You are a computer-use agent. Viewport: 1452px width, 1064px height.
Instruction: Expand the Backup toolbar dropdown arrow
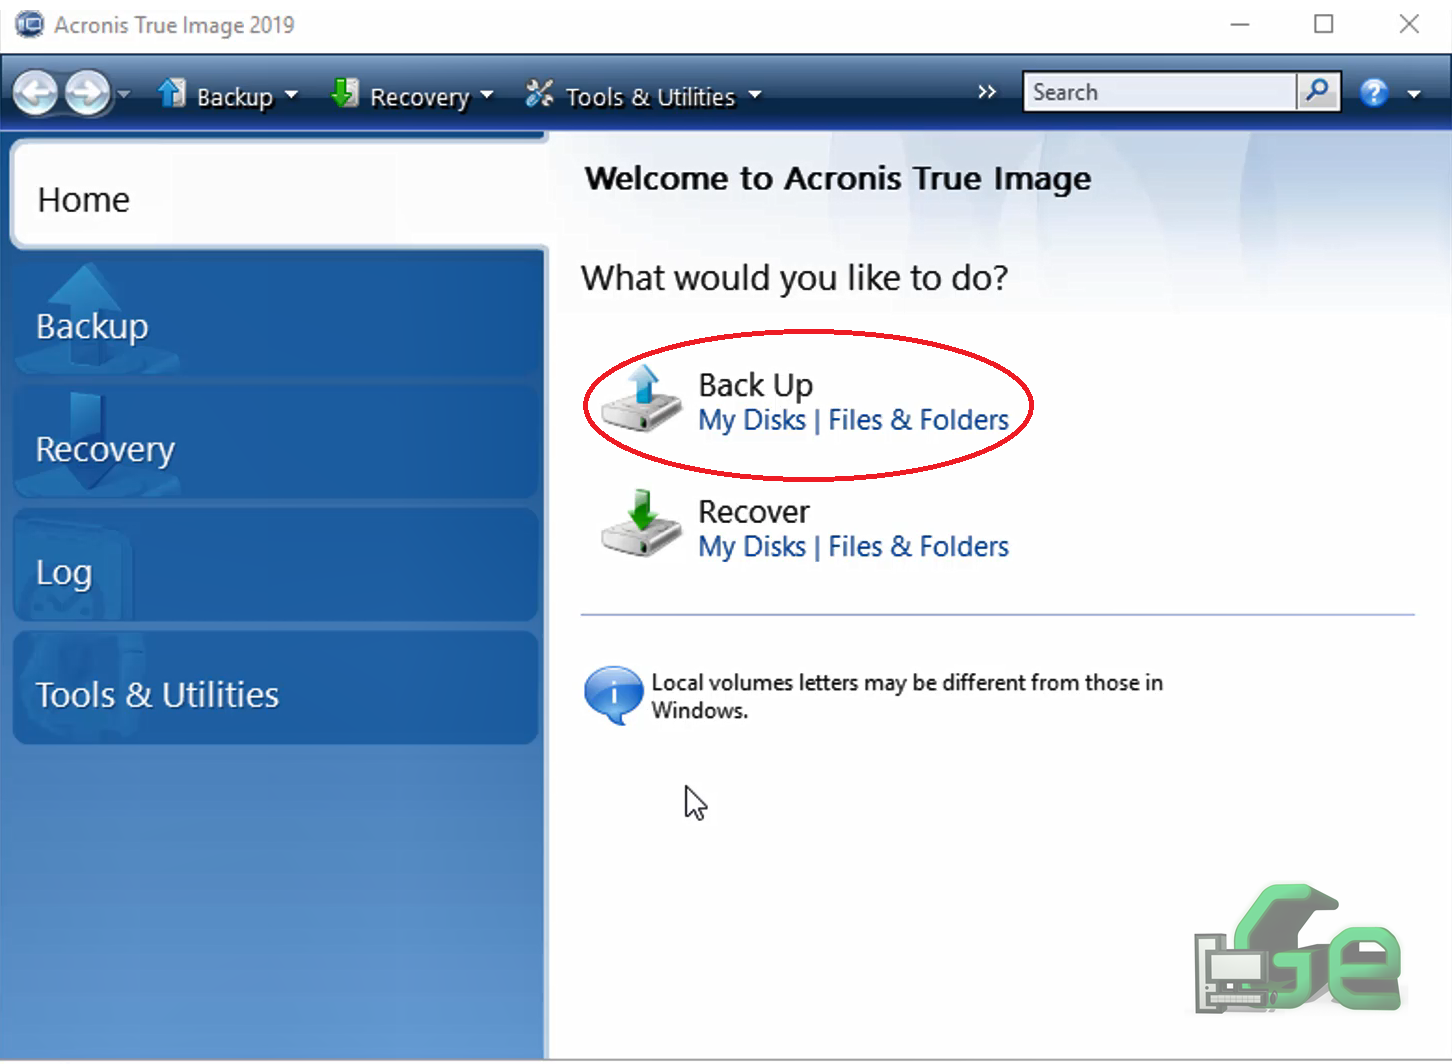pos(291,96)
